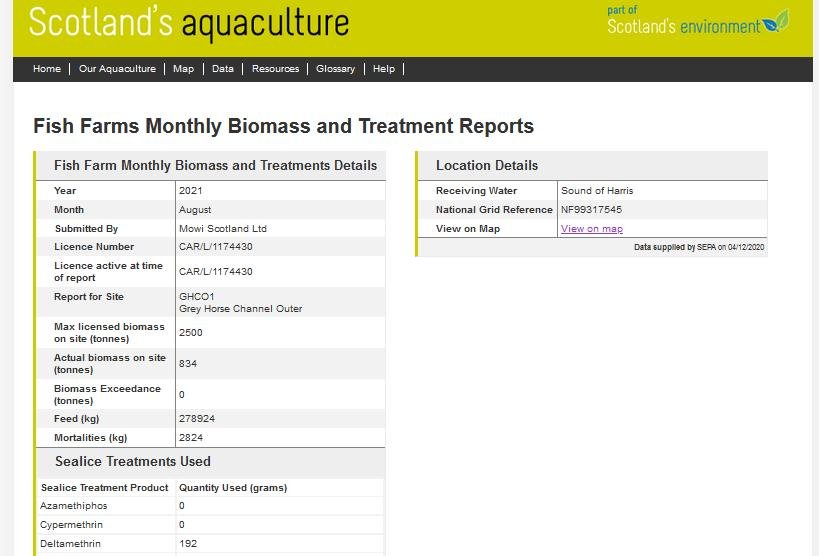Screen dimensions: 819x556
Task: Click the Location Details panel header
Action: point(487,166)
